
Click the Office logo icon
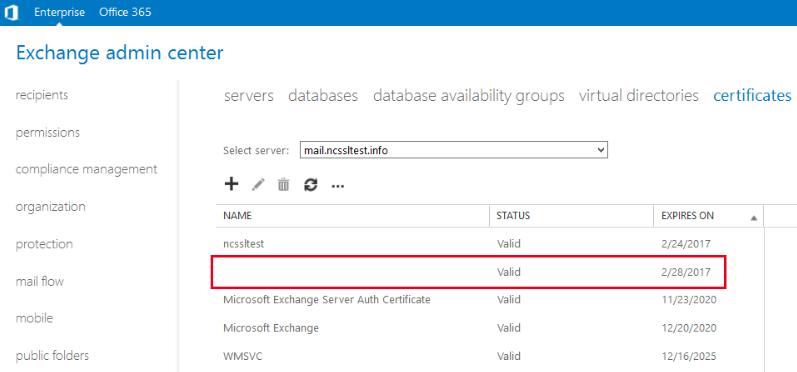tap(11, 13)
